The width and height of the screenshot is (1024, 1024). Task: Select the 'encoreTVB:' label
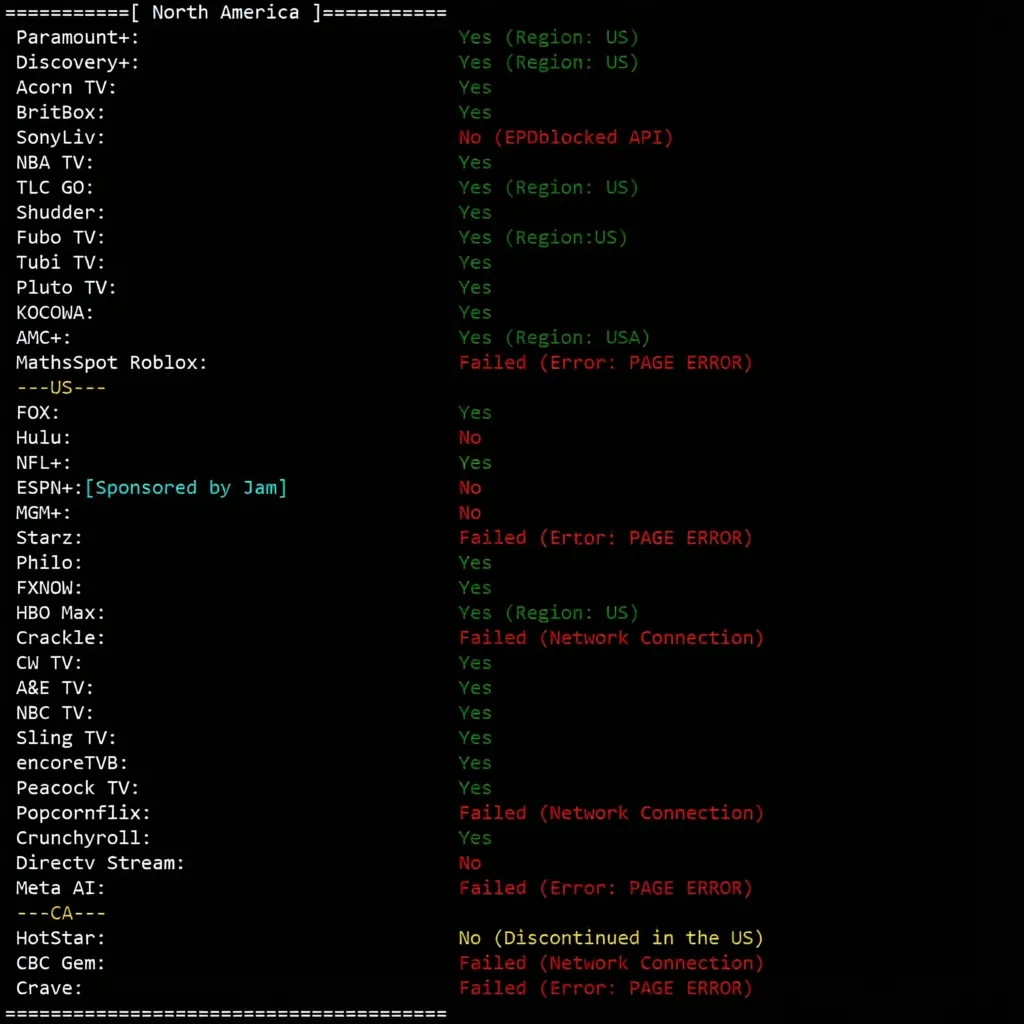coord(72,763)
